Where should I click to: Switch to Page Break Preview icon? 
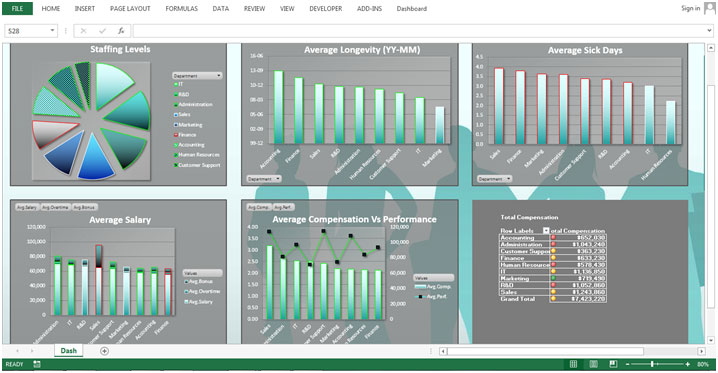point(613,364)
